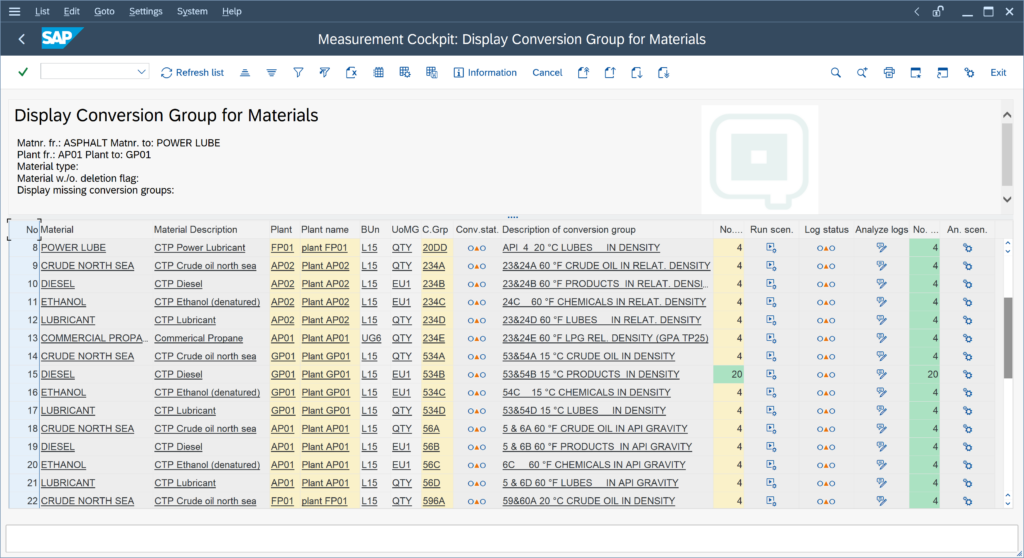Click the Save layout icon

pos(432,73)
